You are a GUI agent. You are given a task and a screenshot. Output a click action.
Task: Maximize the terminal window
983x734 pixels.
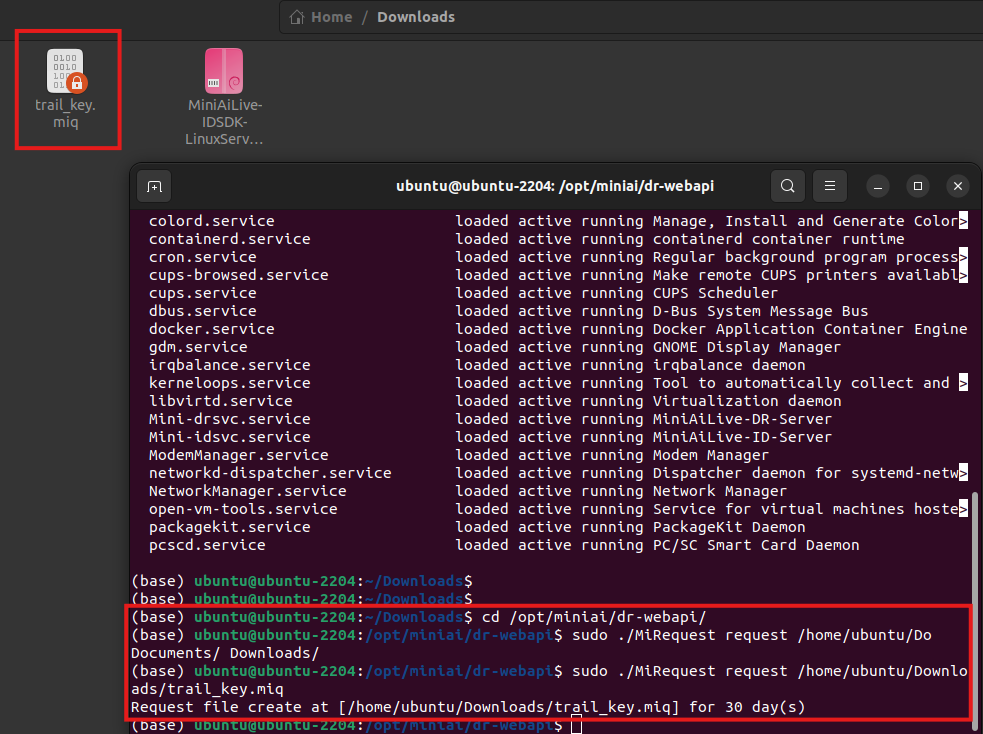click(x=917, y=186)
